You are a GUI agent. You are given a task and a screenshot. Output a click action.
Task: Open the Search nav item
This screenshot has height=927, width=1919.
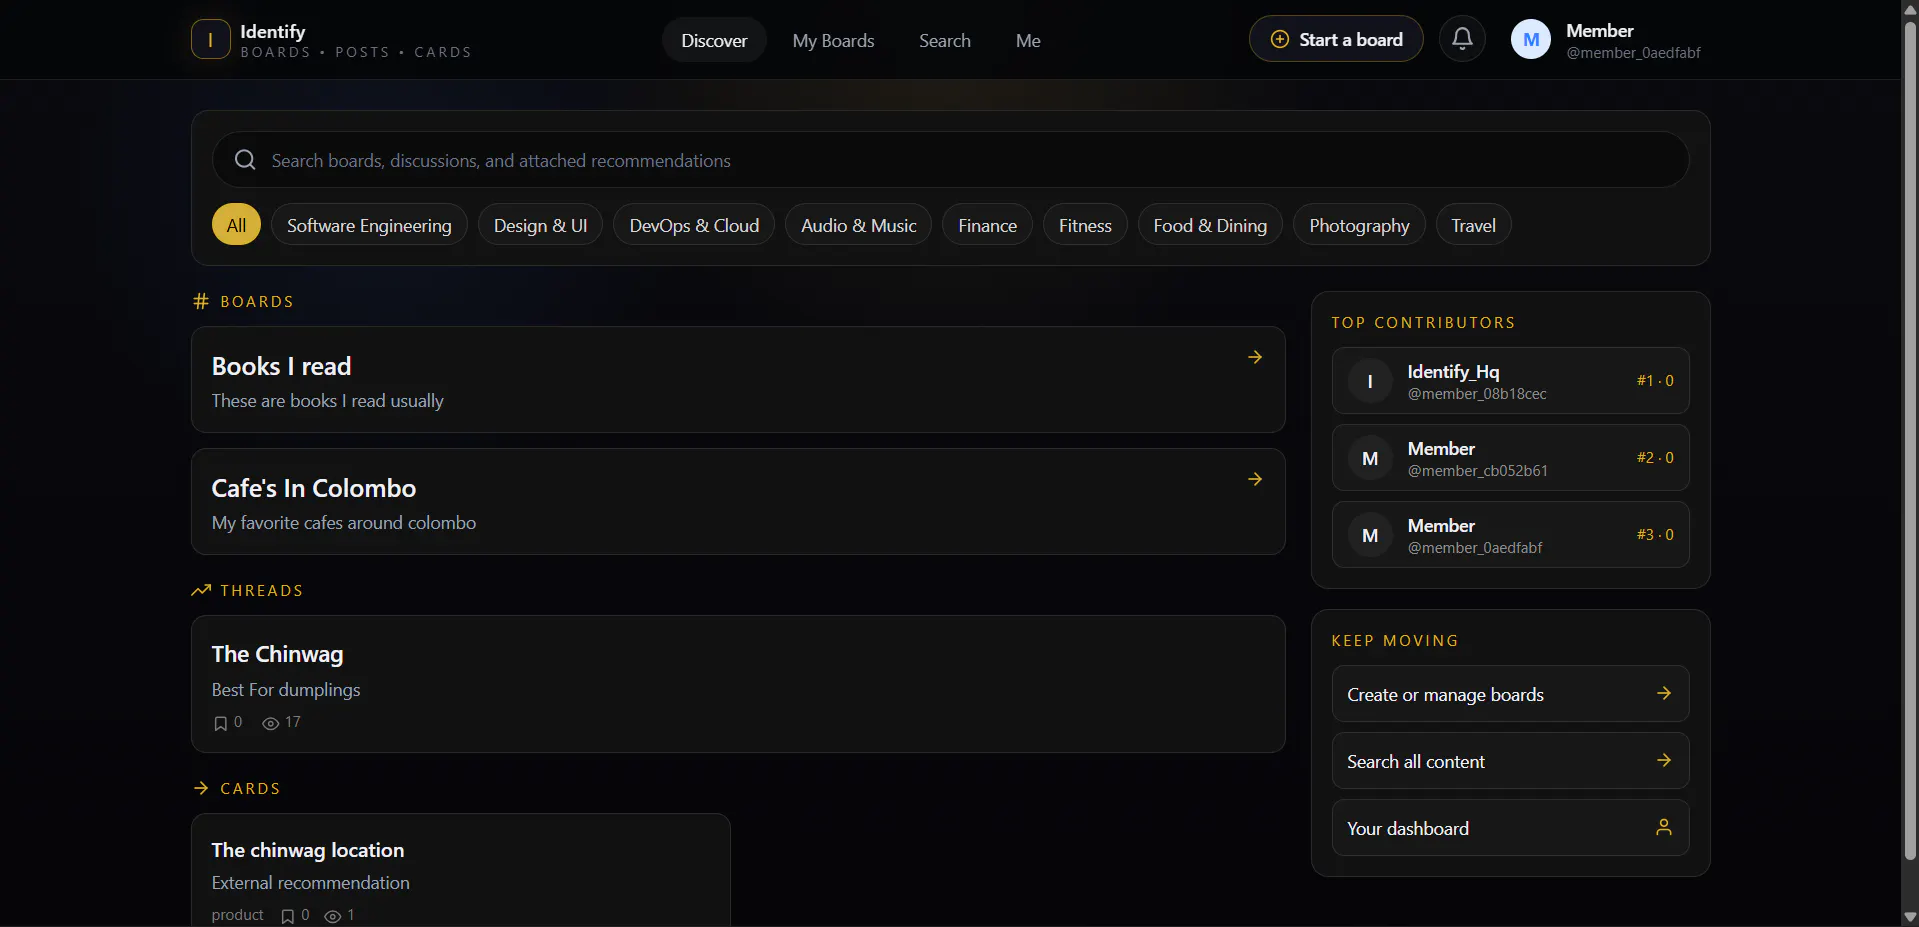(945, 40)
